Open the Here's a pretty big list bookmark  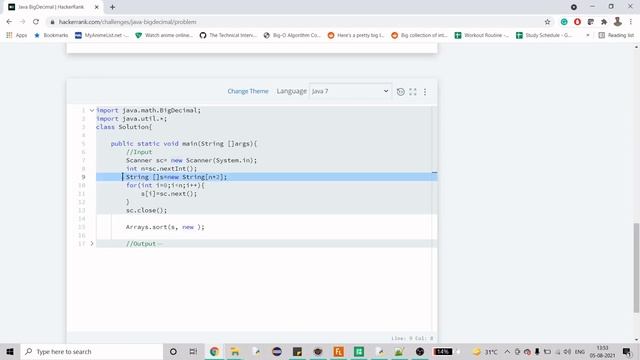[x=356, y=36]
